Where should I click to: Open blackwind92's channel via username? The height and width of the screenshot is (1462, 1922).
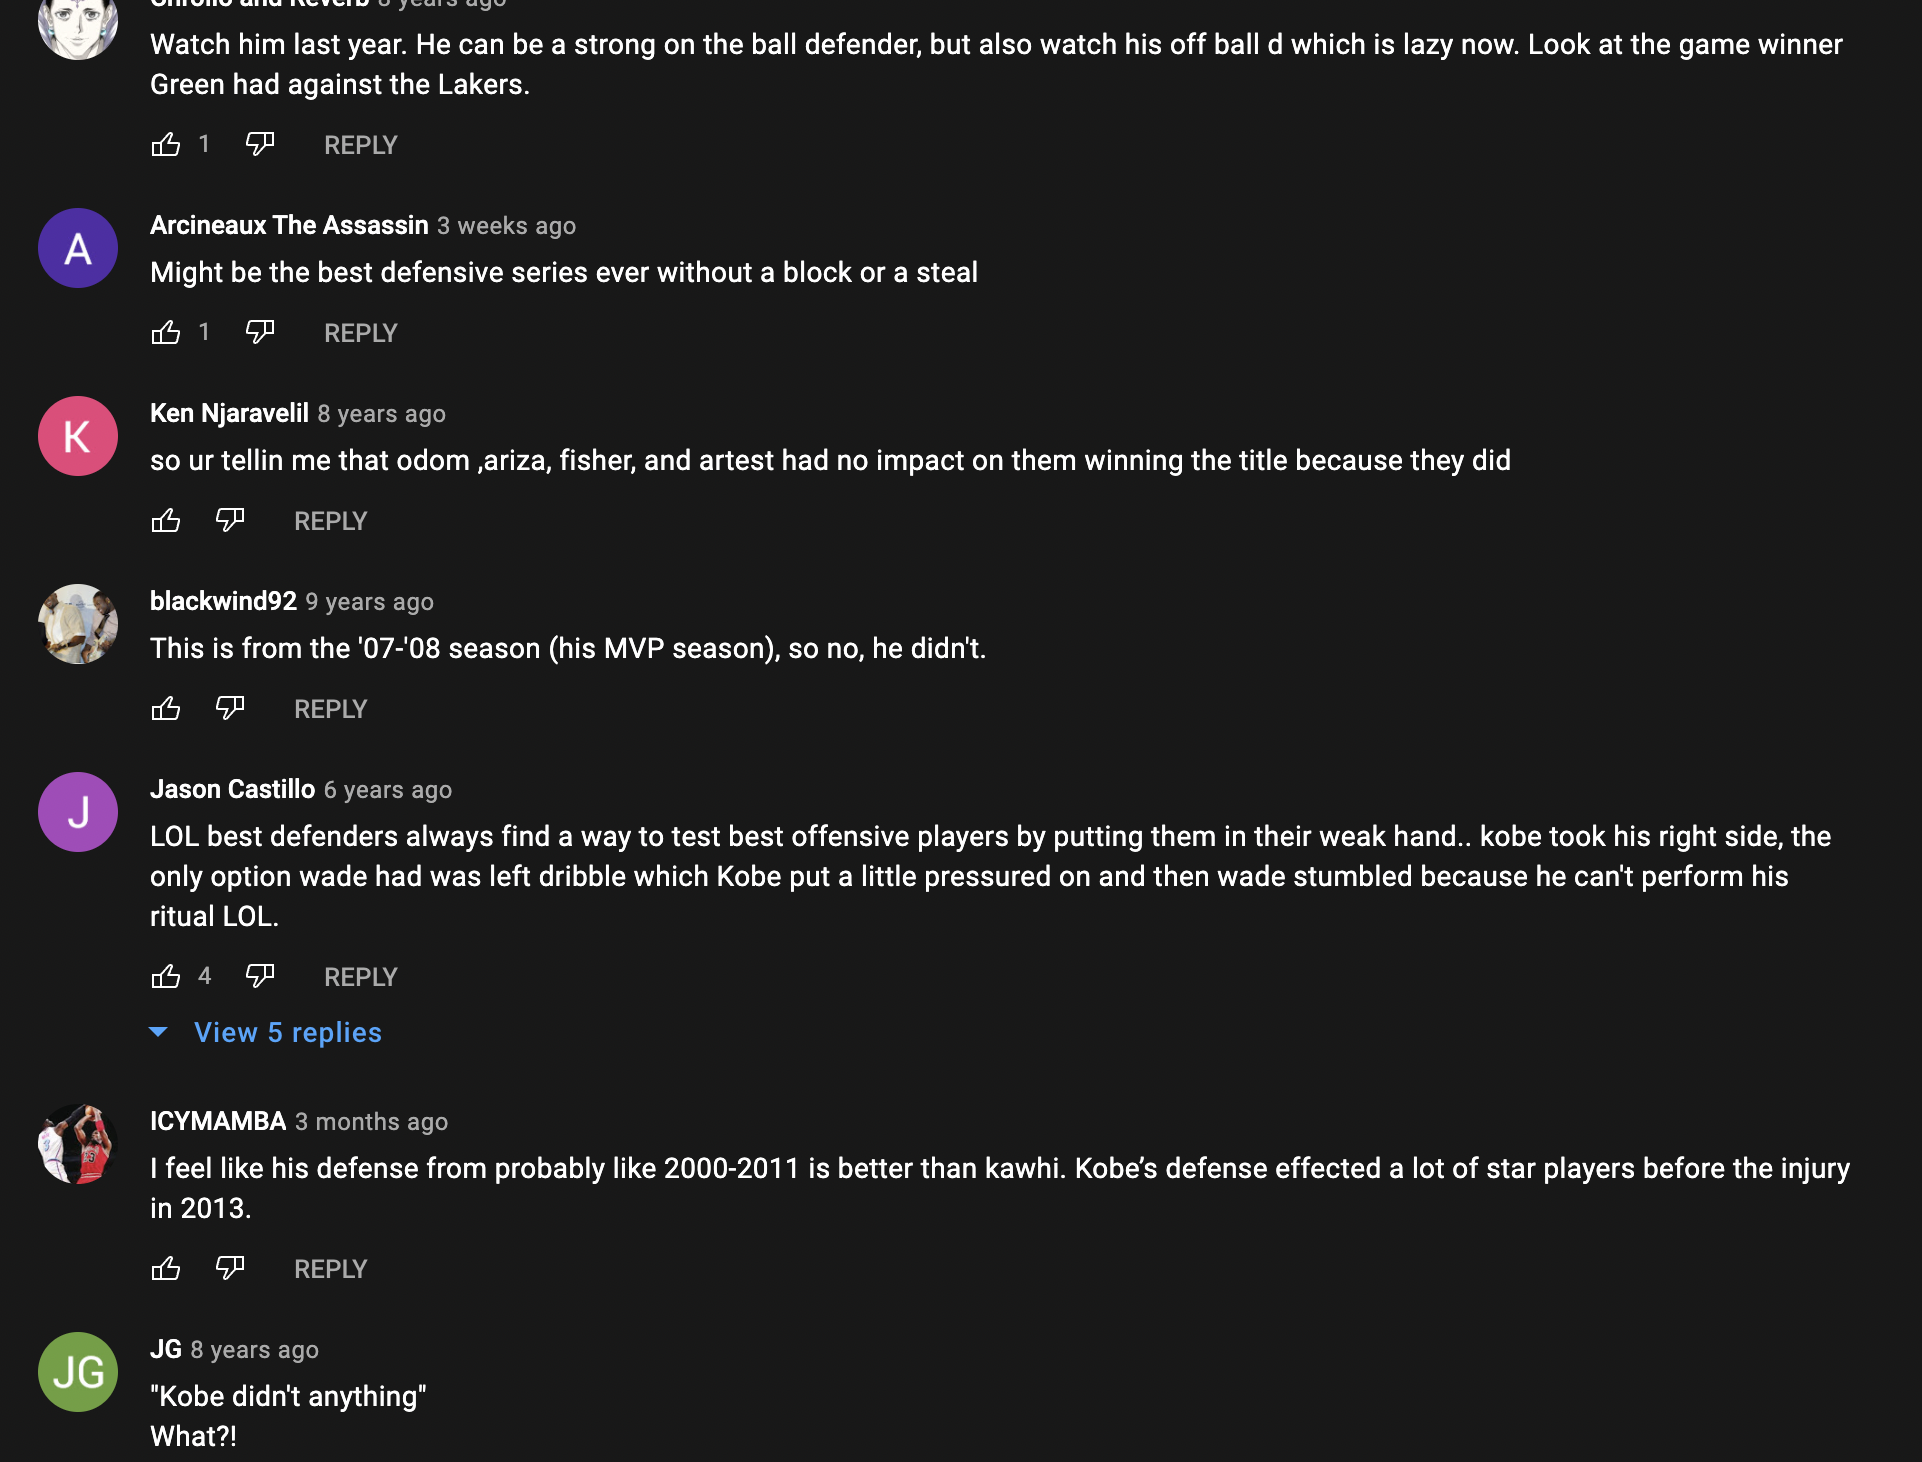223,601
